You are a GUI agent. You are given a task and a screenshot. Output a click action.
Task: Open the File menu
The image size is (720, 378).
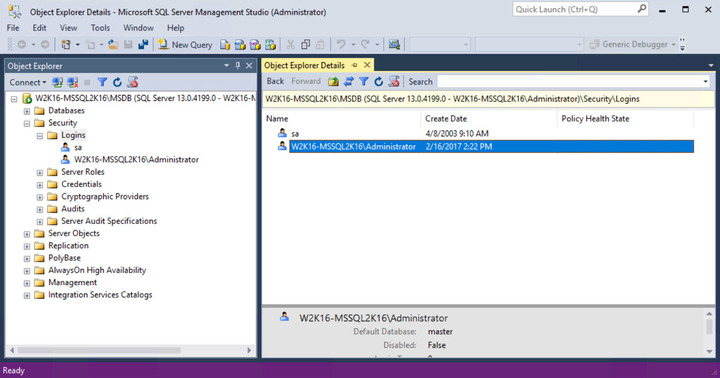(x=13, y=28)
